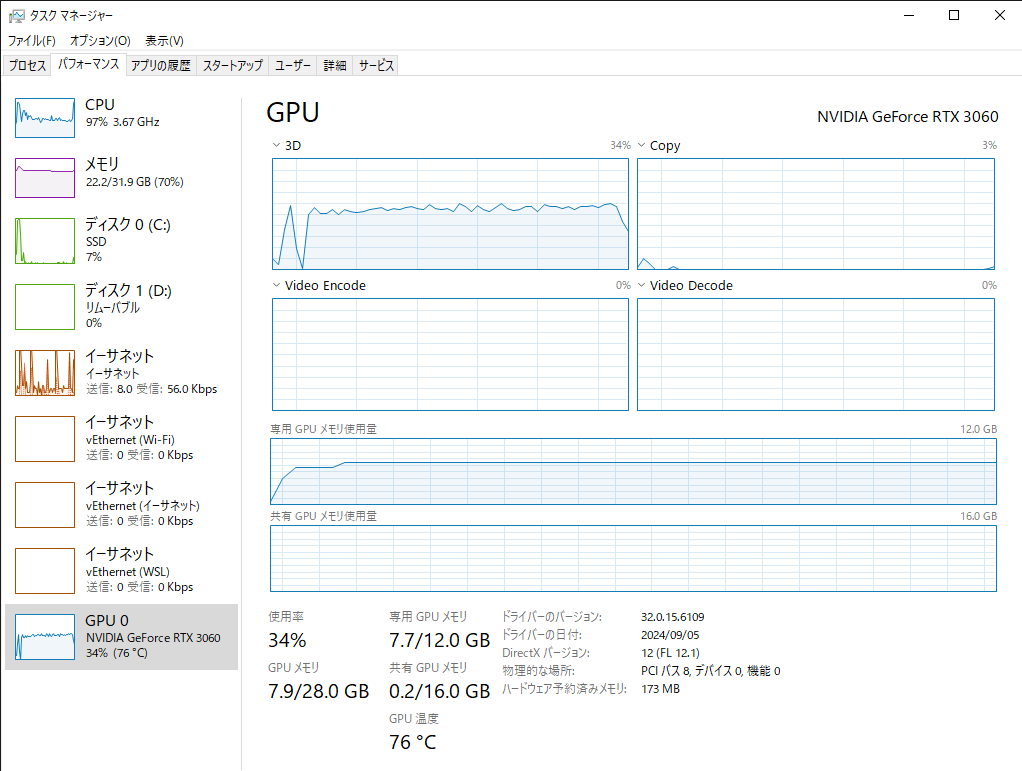Click the 3D engine usage graph

tap(450, 214)
